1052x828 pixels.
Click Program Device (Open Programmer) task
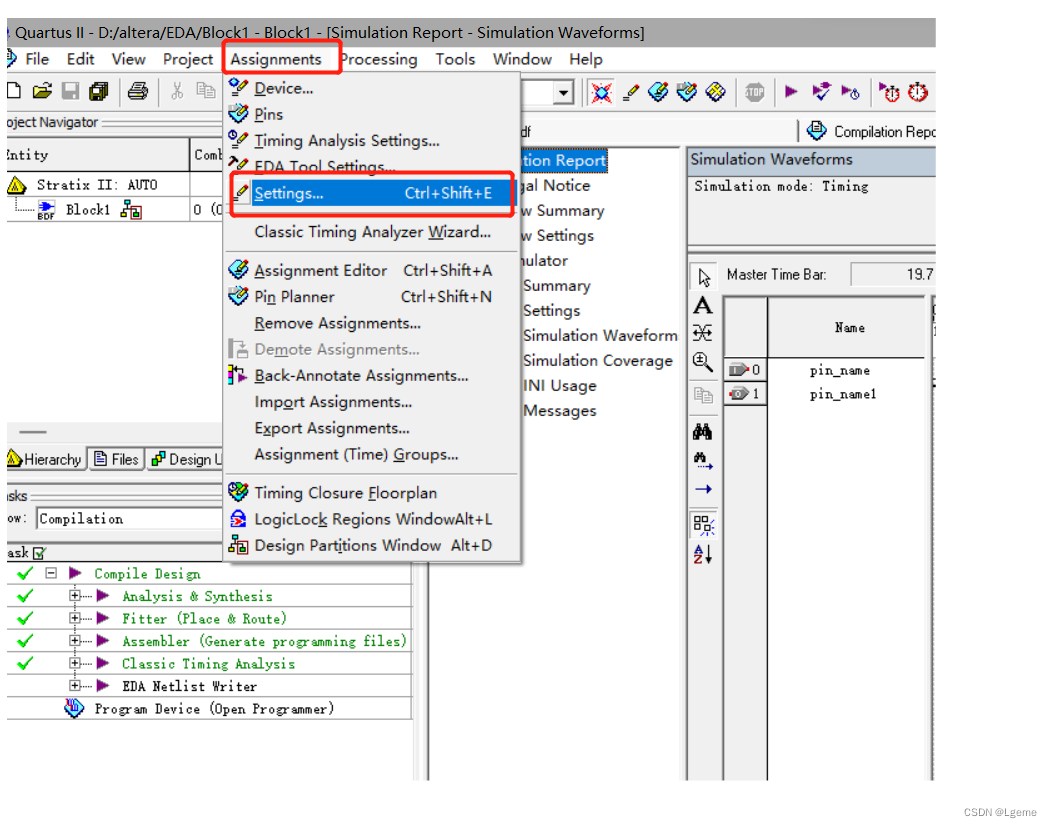click(x=214, y=709)
